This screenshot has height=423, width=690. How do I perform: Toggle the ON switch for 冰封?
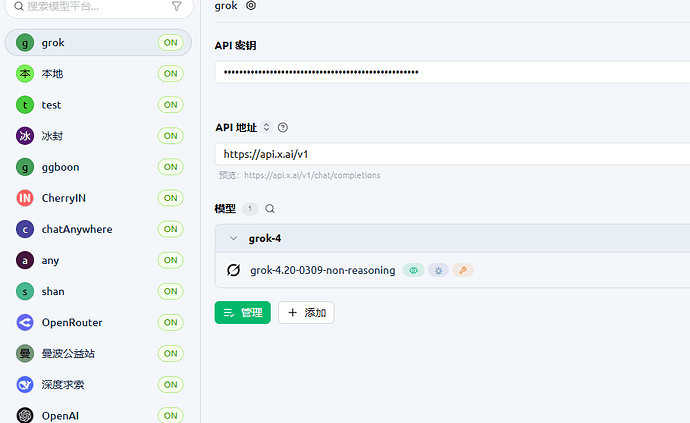(171, 136)
